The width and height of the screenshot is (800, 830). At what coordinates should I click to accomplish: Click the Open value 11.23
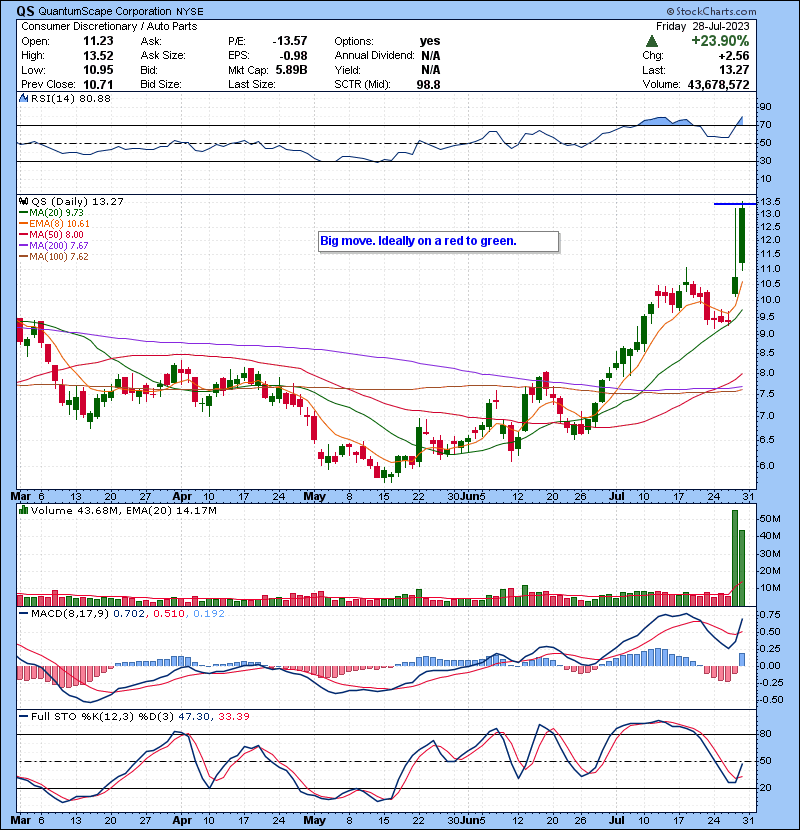98,41
